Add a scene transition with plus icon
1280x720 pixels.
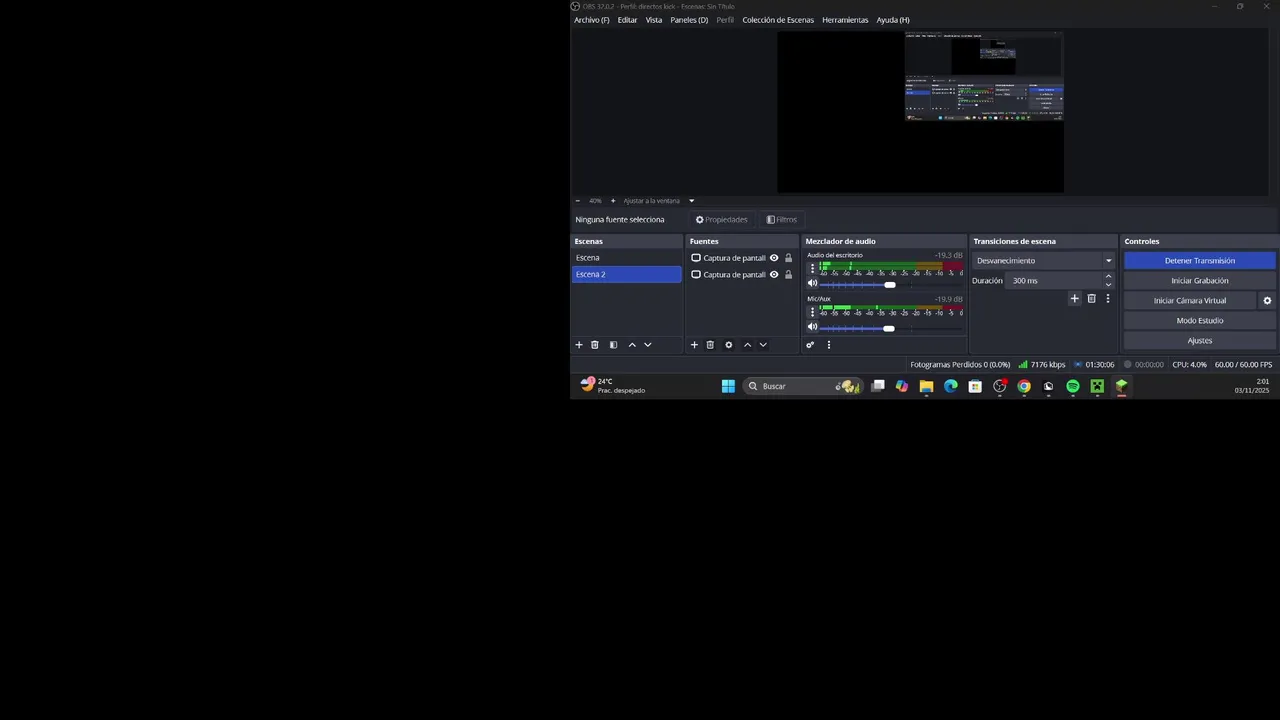pyautogui.click(x=1075, y=299)
